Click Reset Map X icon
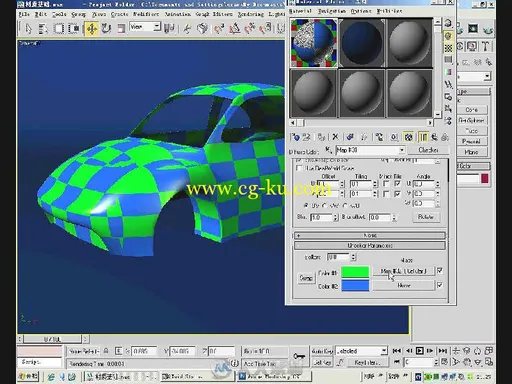The height and width of the screenshot is (384, 512). coord(335,137)
